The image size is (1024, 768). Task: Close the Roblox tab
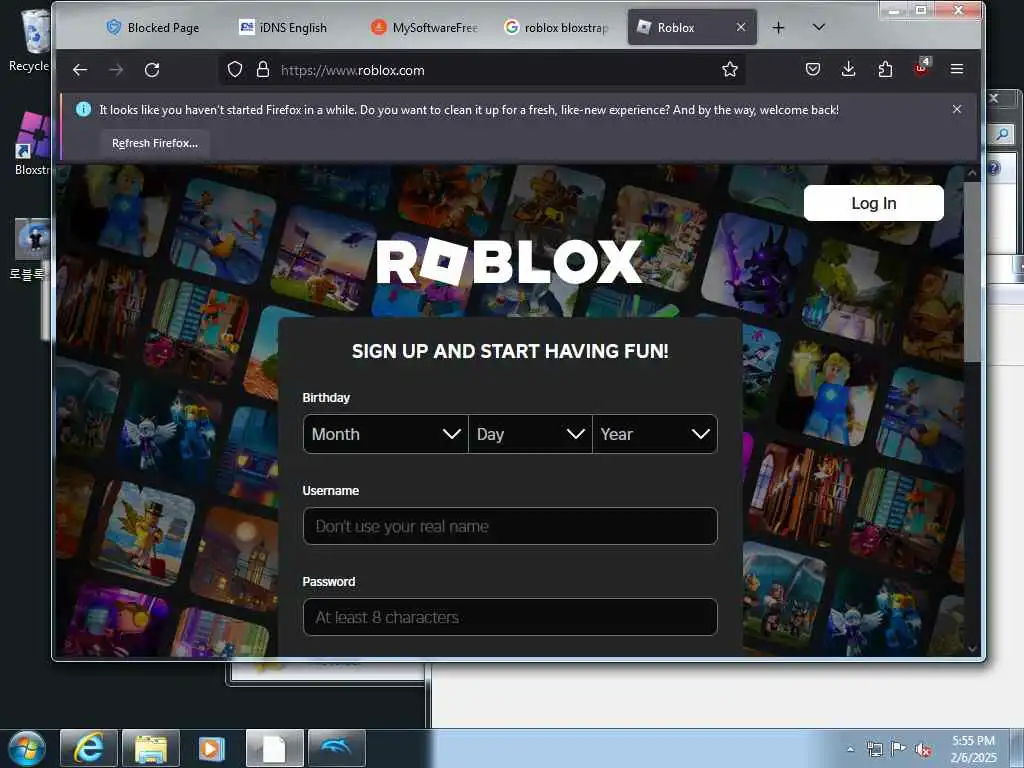[741, 27]
